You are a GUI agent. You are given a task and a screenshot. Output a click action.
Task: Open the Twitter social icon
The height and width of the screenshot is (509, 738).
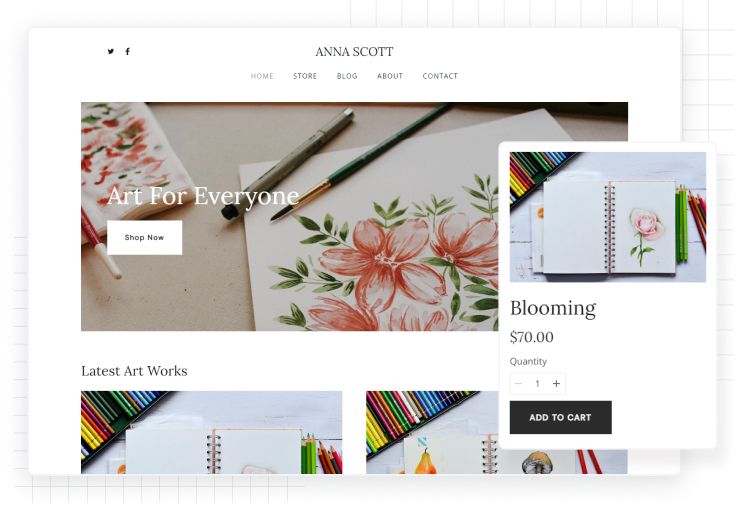[111, 51]
